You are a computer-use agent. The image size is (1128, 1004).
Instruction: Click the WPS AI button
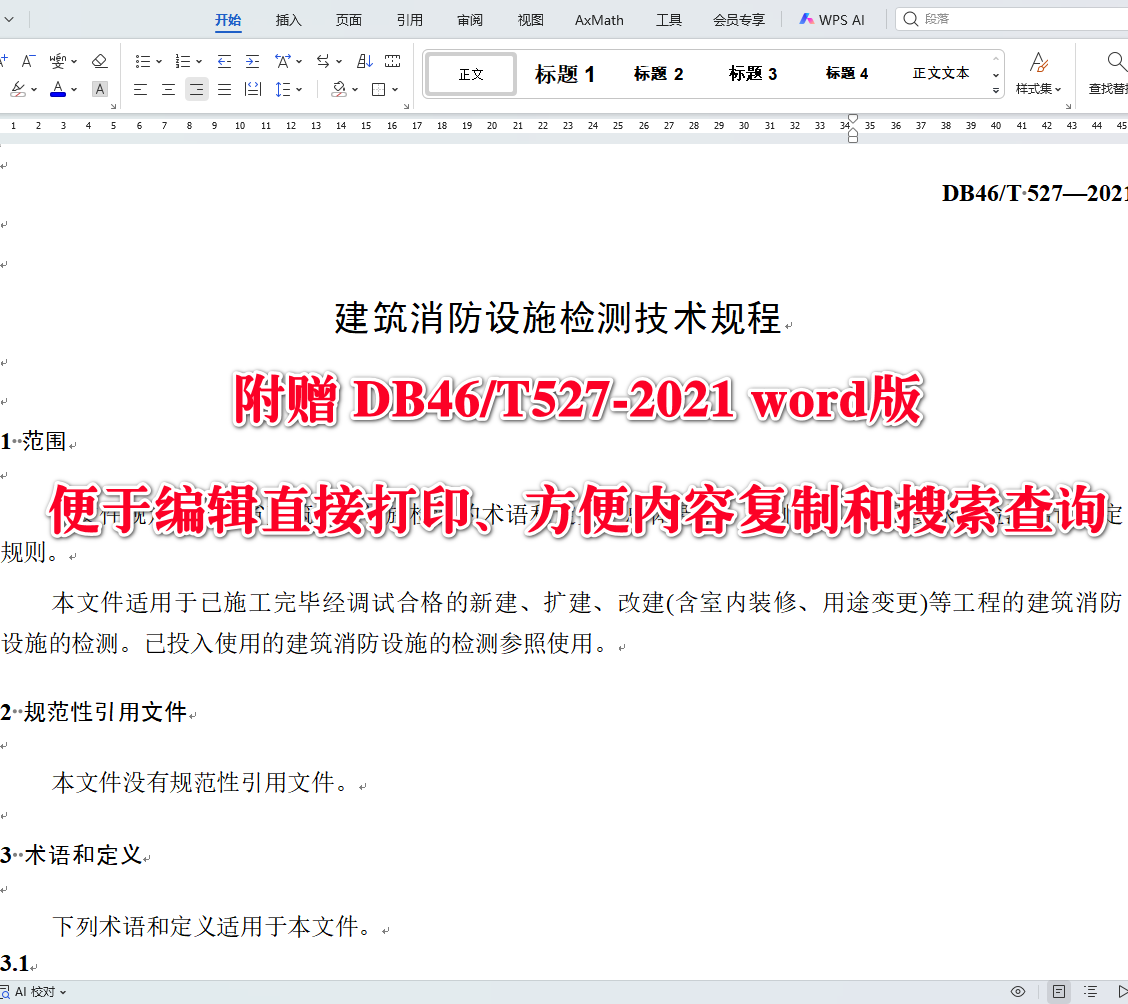pyautogui.click(x=832, y=19)
